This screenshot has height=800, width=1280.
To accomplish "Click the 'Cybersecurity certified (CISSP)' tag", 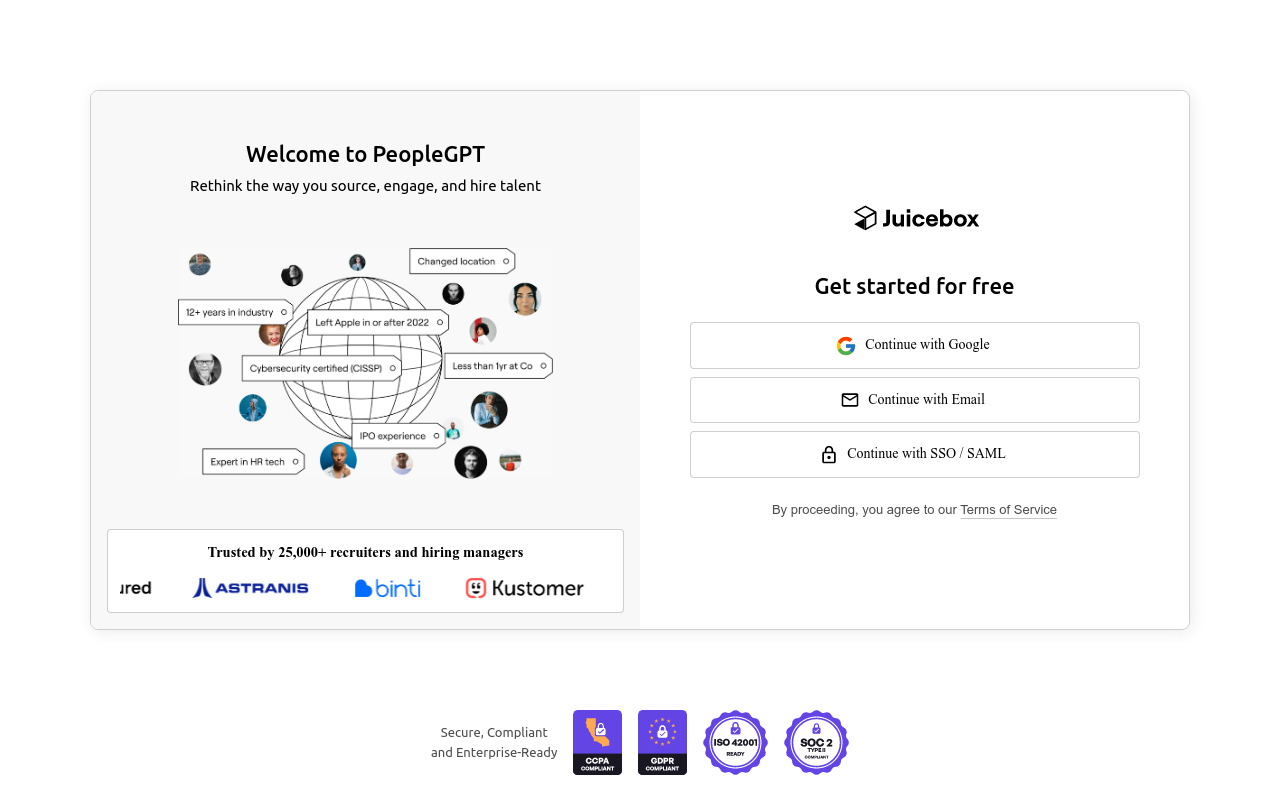I will [320, 368].
